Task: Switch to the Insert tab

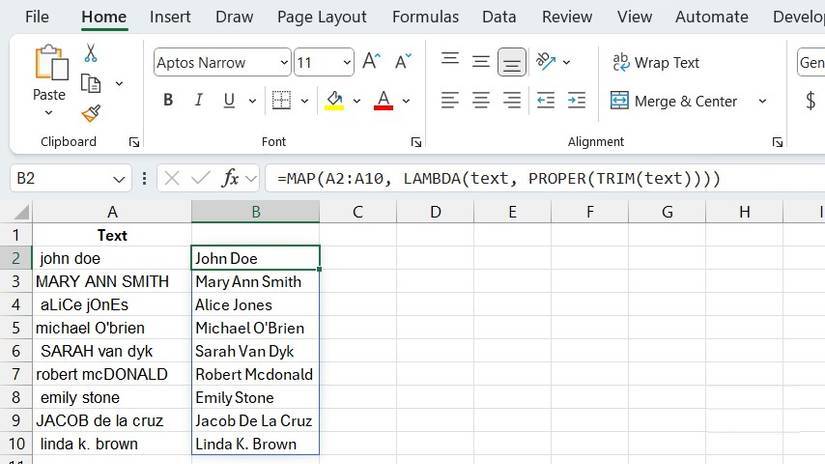Action: (170, 17)
